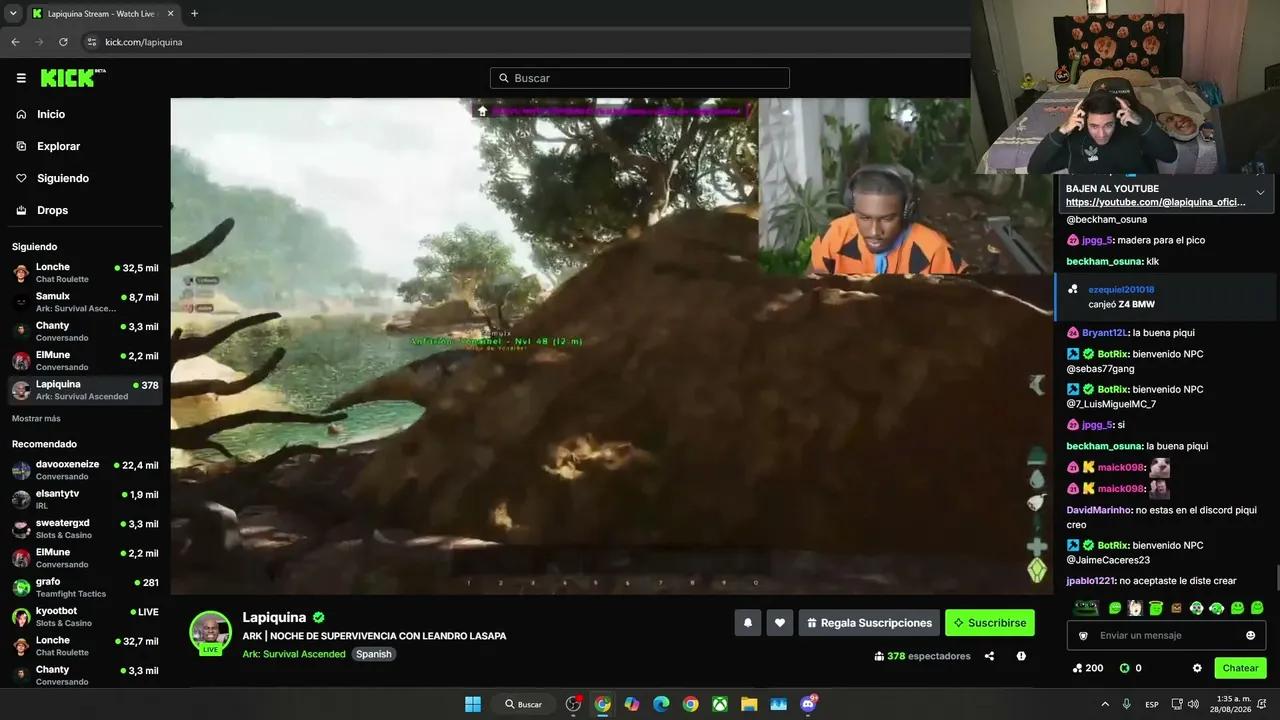Open Discord from taskbar
The image size is (1280, 720).
click(808, 704)
